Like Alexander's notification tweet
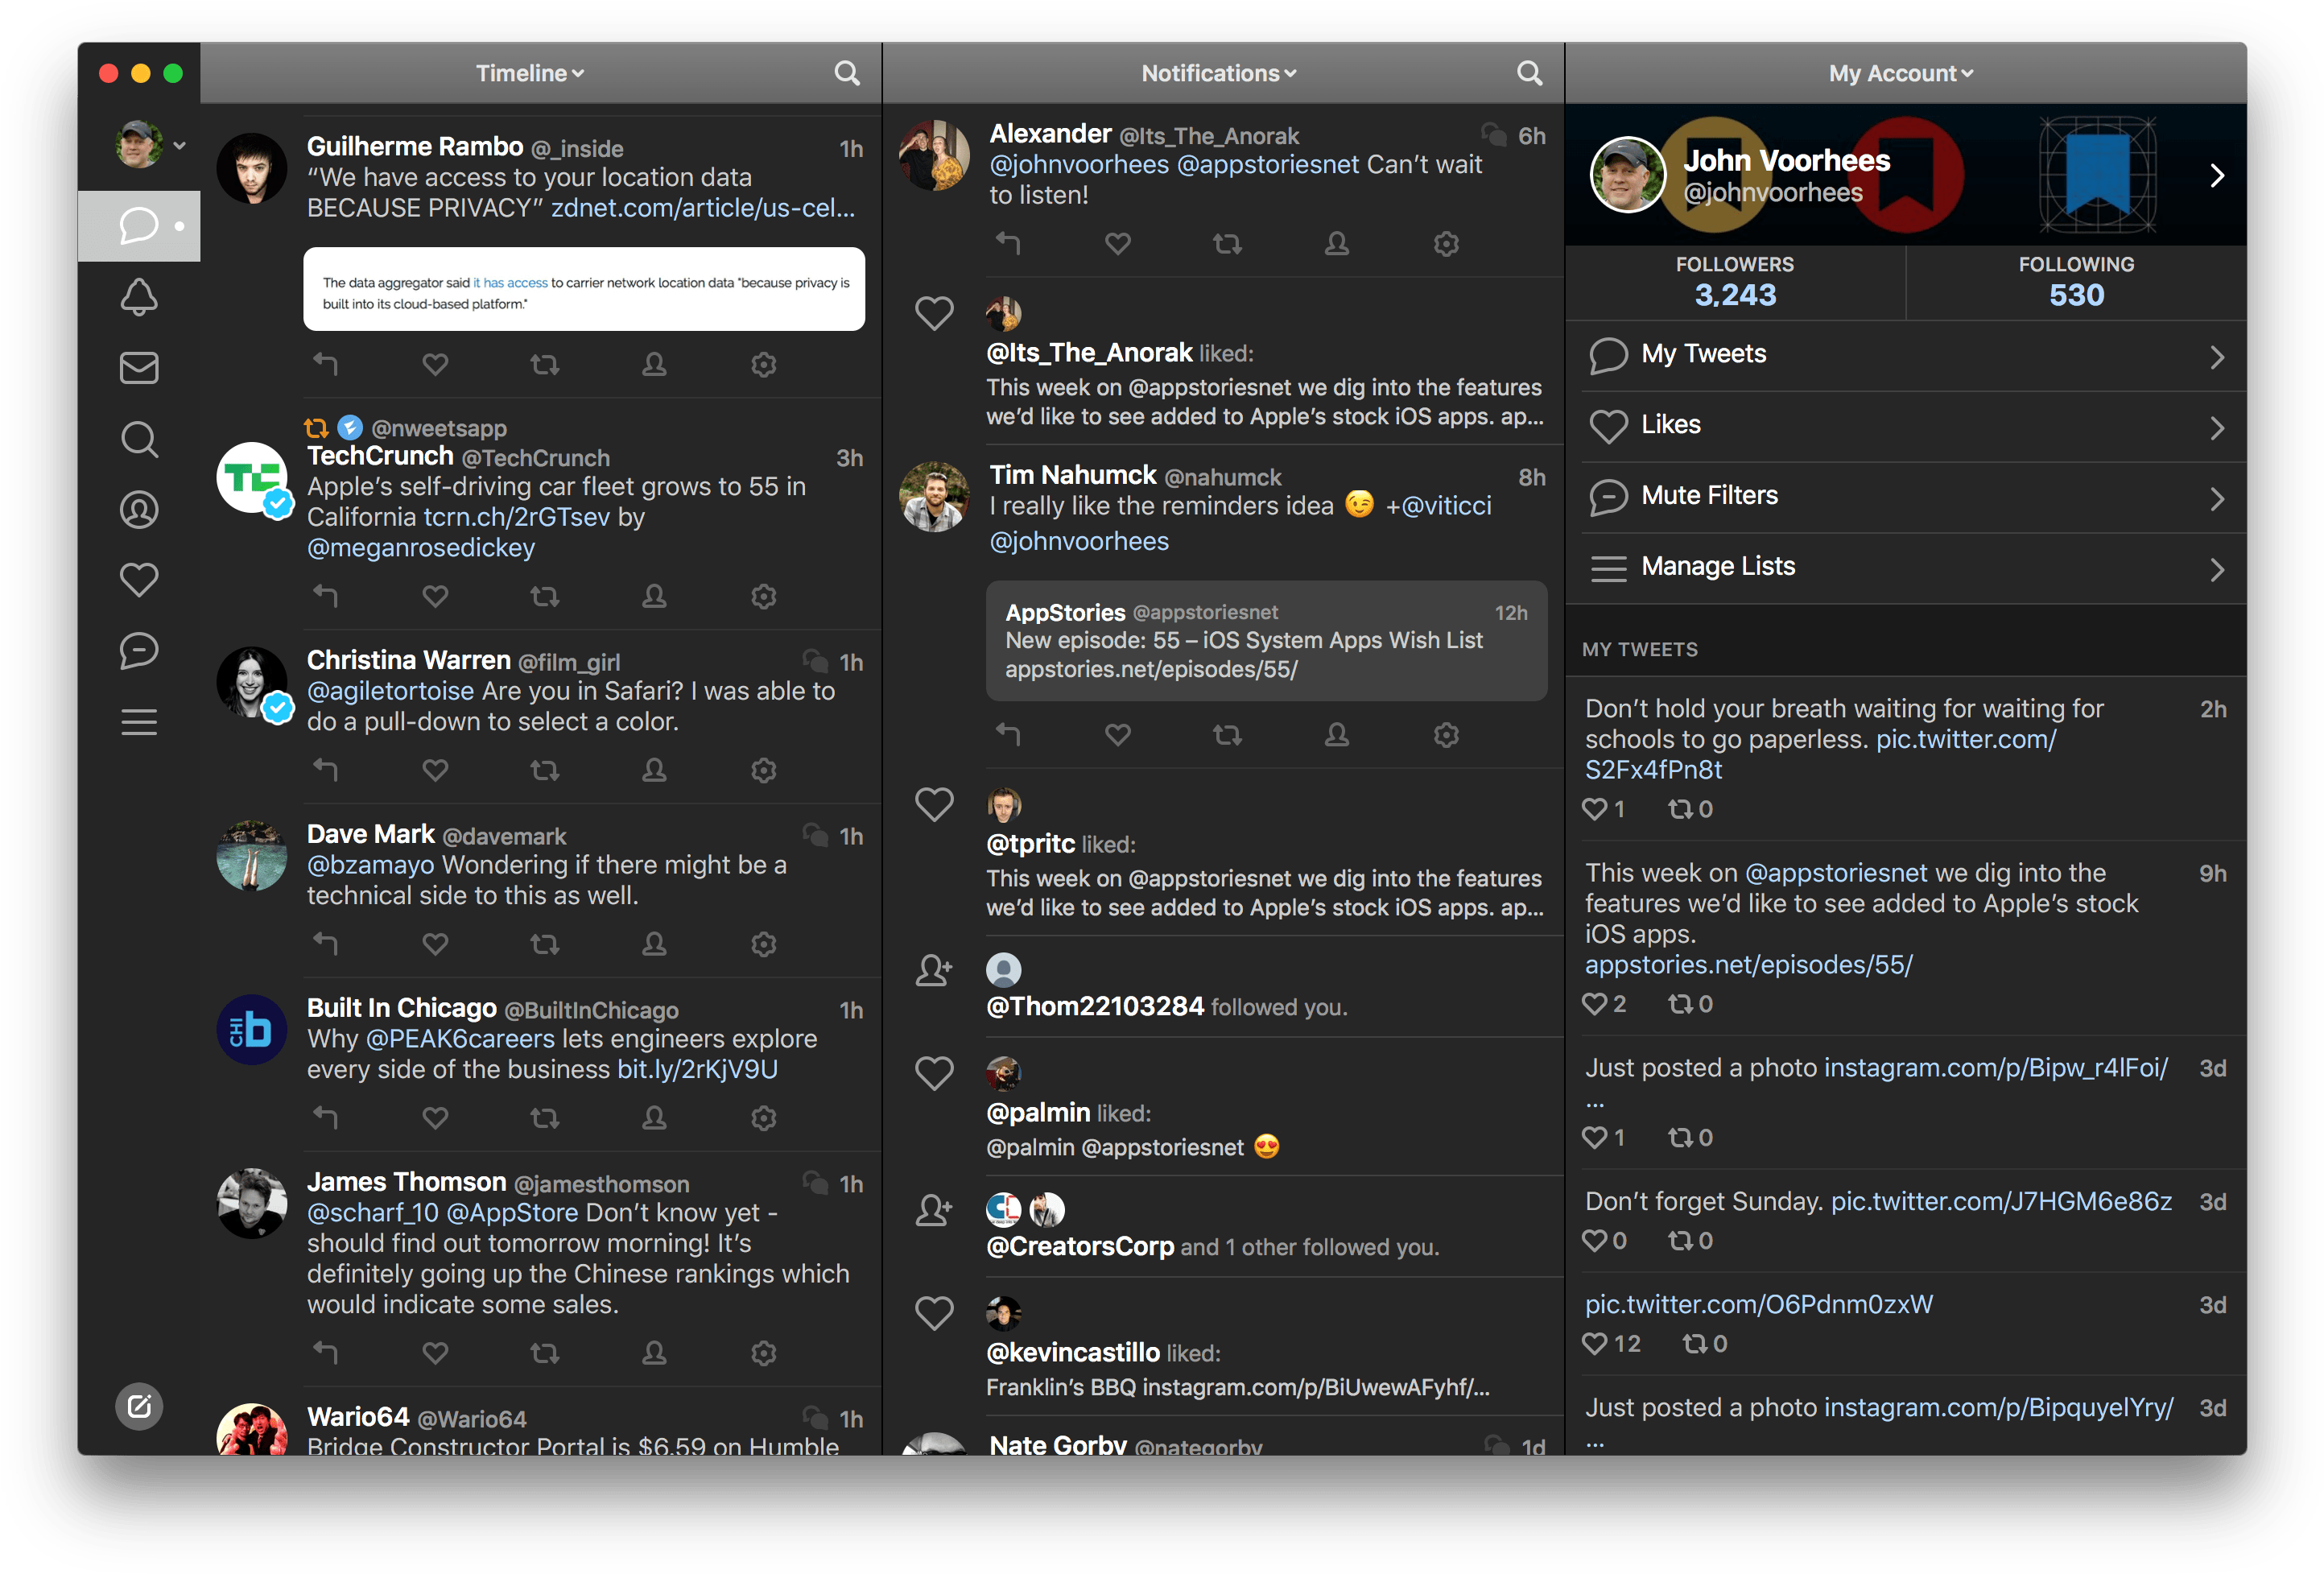Viewport: 2324px width, 1574px height. point(1118,243)
